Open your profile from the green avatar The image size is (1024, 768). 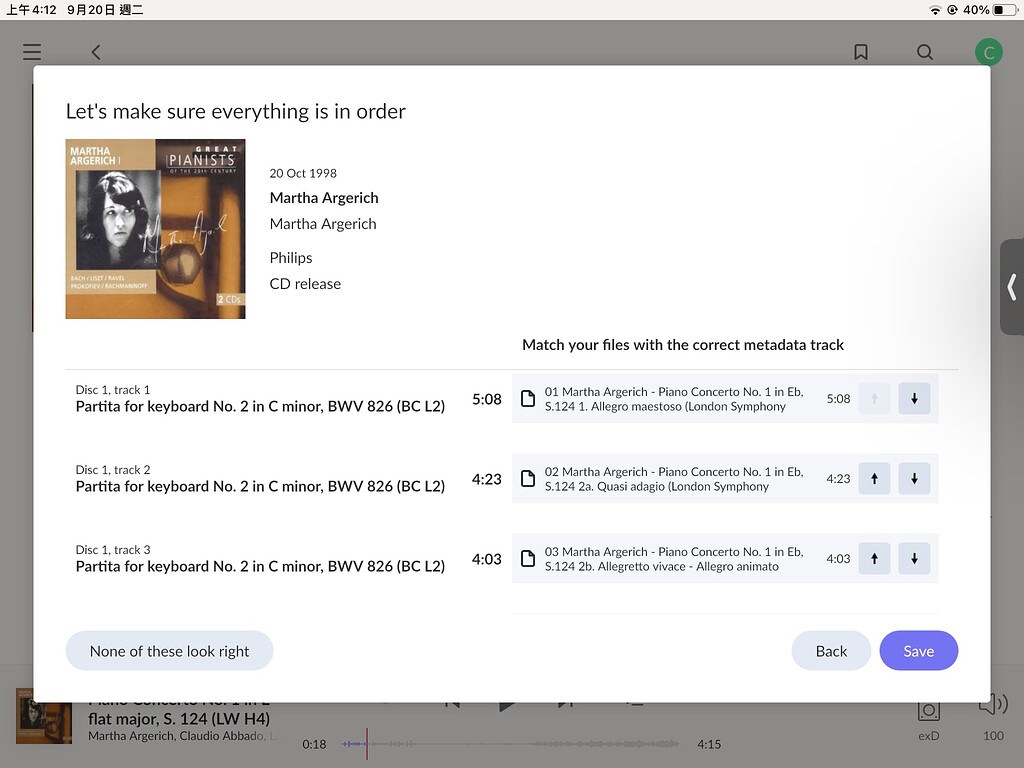[988, 51]
